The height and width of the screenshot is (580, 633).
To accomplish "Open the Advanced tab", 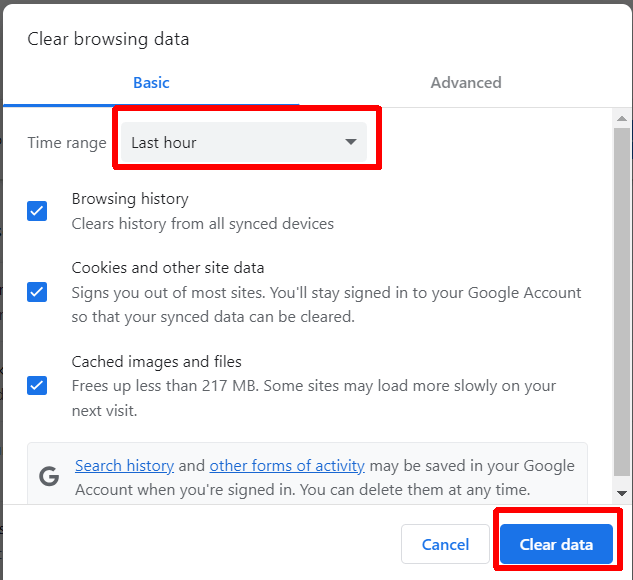I will click(x=466, y=83).
